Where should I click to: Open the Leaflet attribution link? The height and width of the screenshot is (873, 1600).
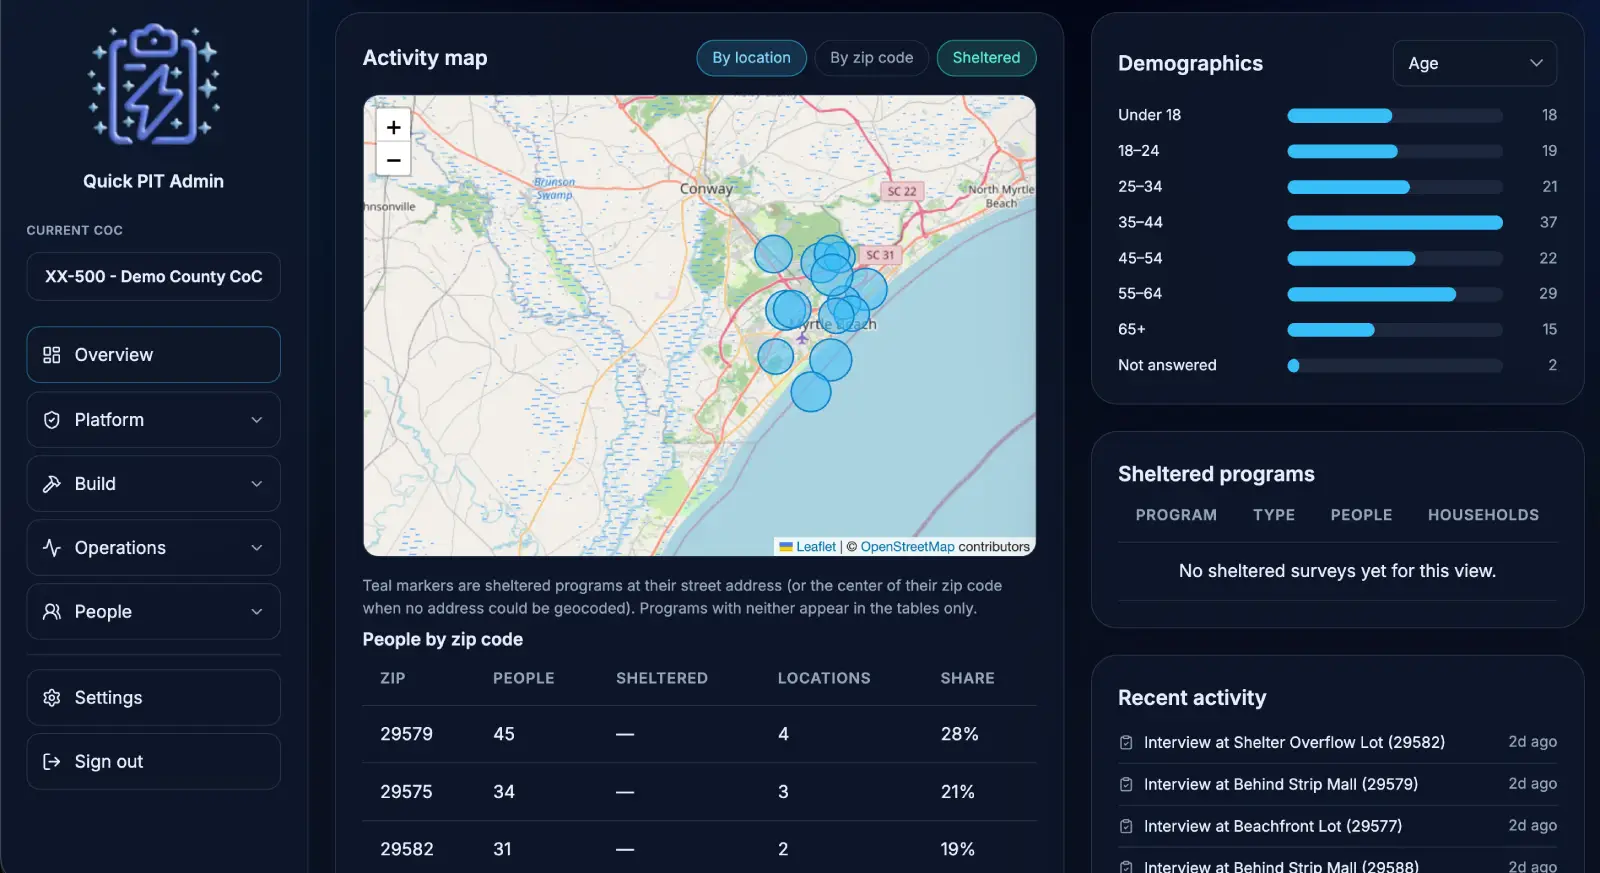(808, 547)
